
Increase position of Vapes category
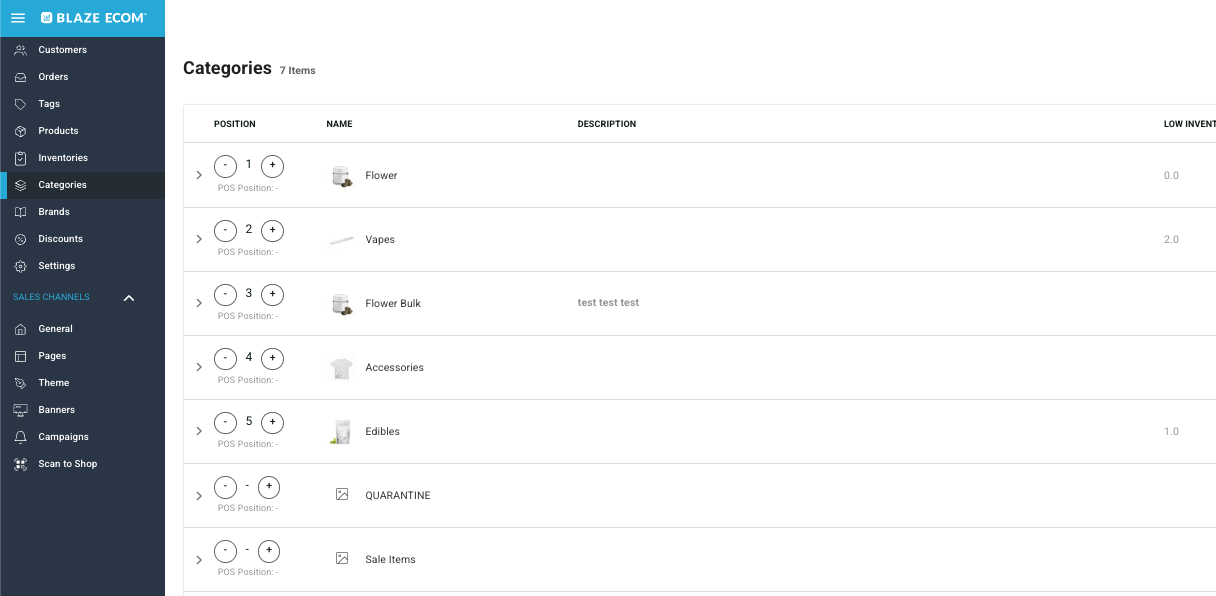coord(273,231)
